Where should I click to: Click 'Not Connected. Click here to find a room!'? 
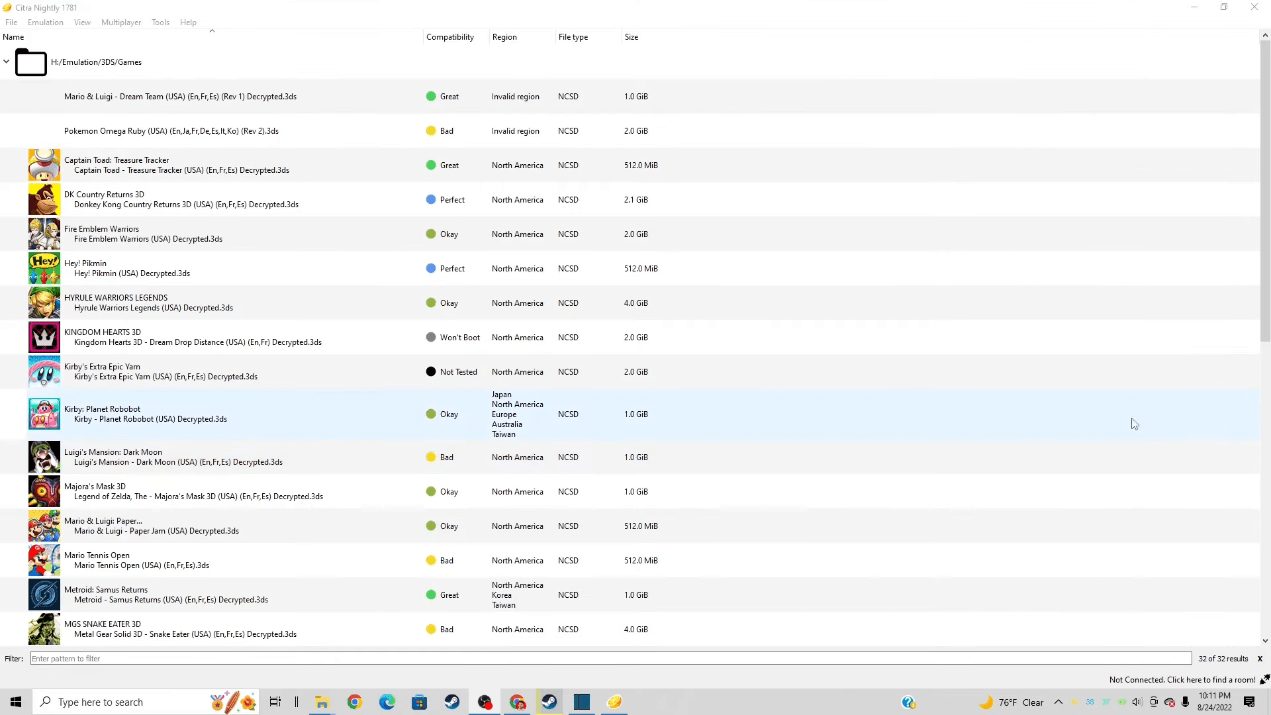point(1182,680)
